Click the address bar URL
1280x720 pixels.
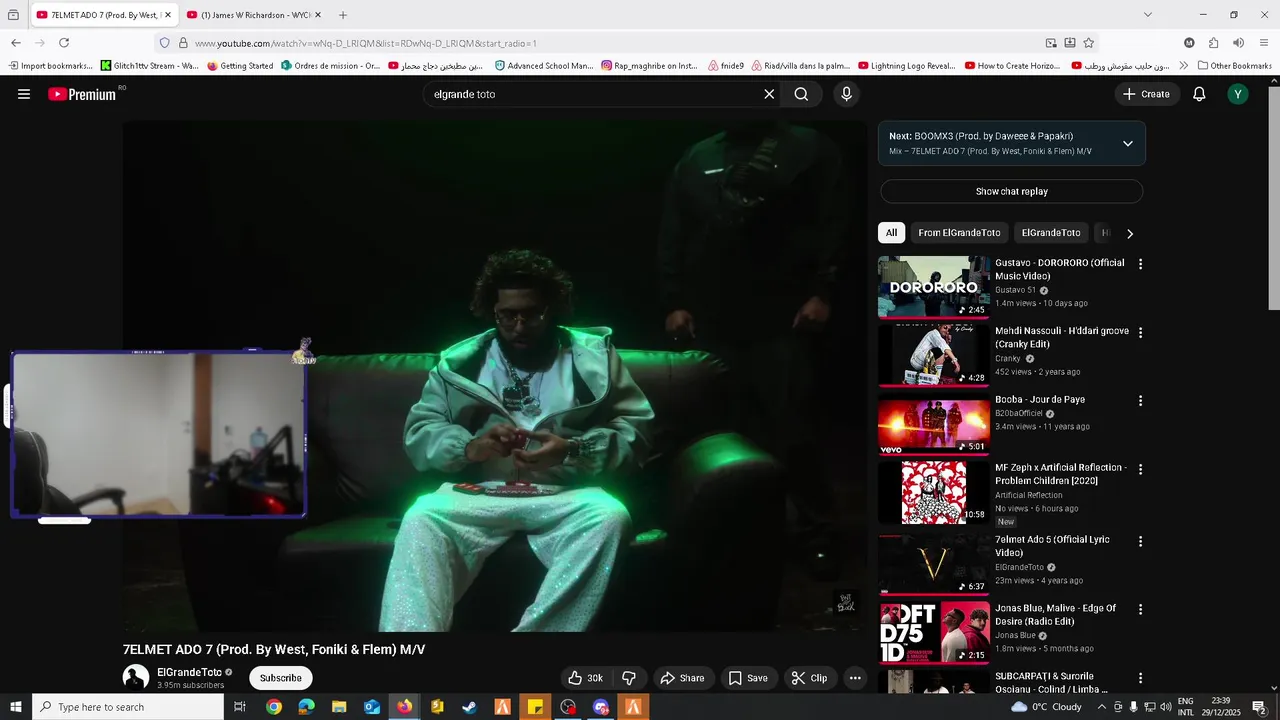click(366, 43)
